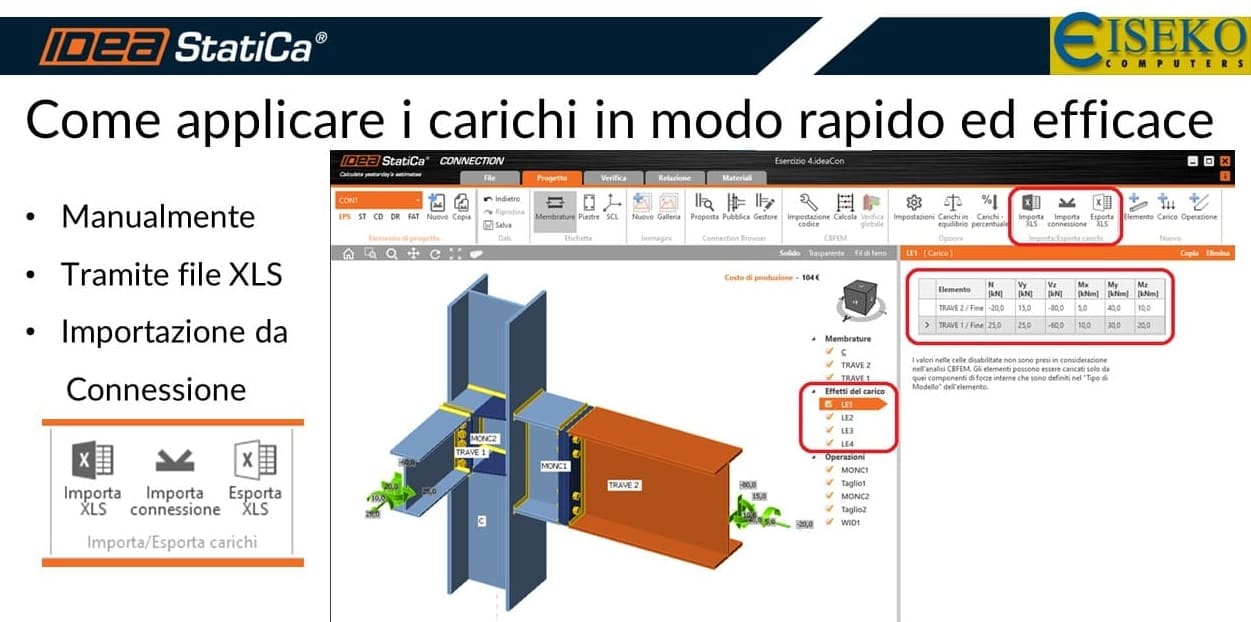Viewport: 1251px width, 622px height.
Task: Click Elimina in the LE1 header bar
Action: click(x=1217, y=254)
